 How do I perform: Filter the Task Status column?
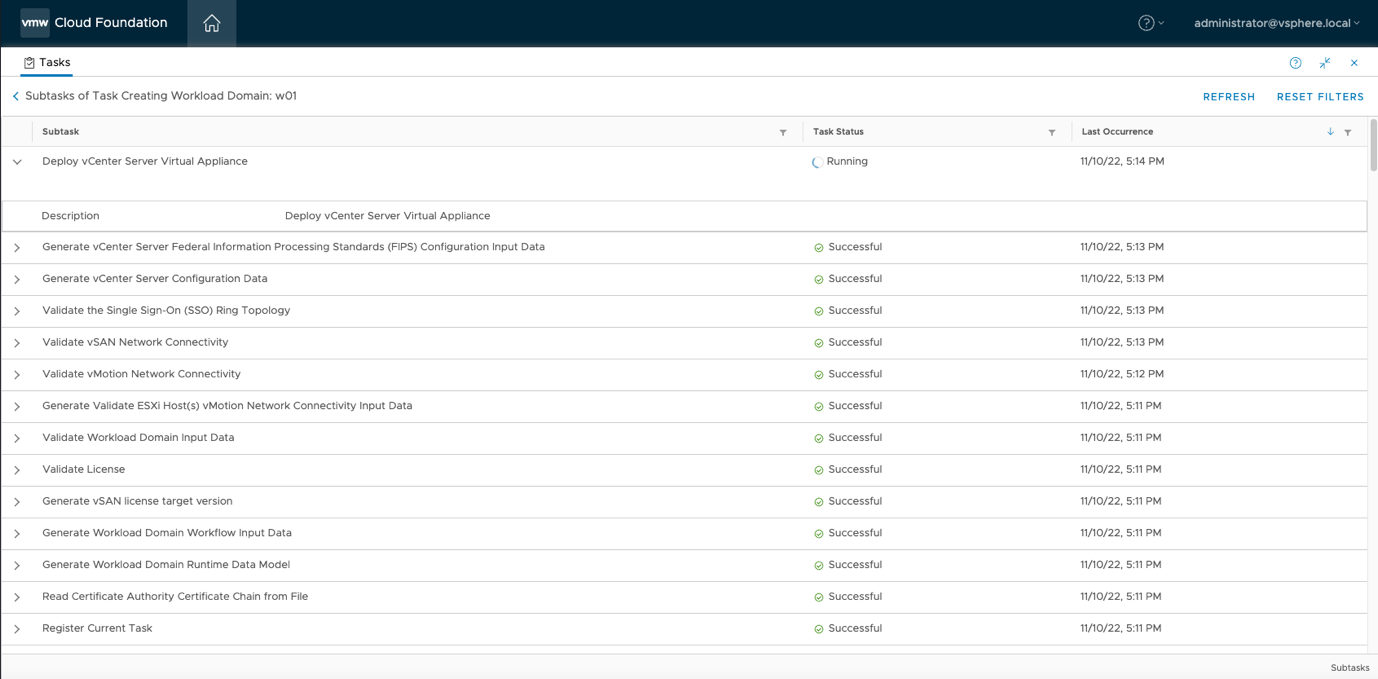(1052, 132)
